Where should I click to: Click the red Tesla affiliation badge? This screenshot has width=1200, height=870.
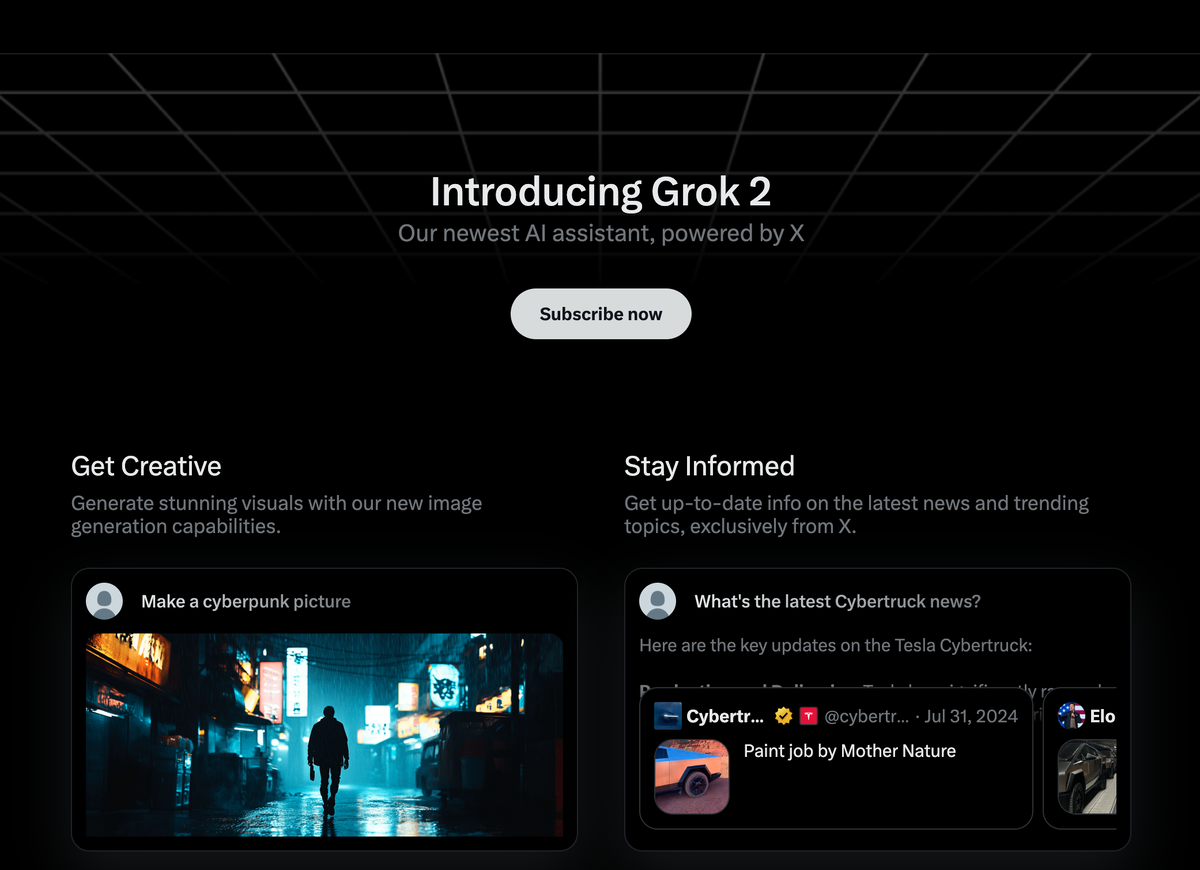point(808,716)
